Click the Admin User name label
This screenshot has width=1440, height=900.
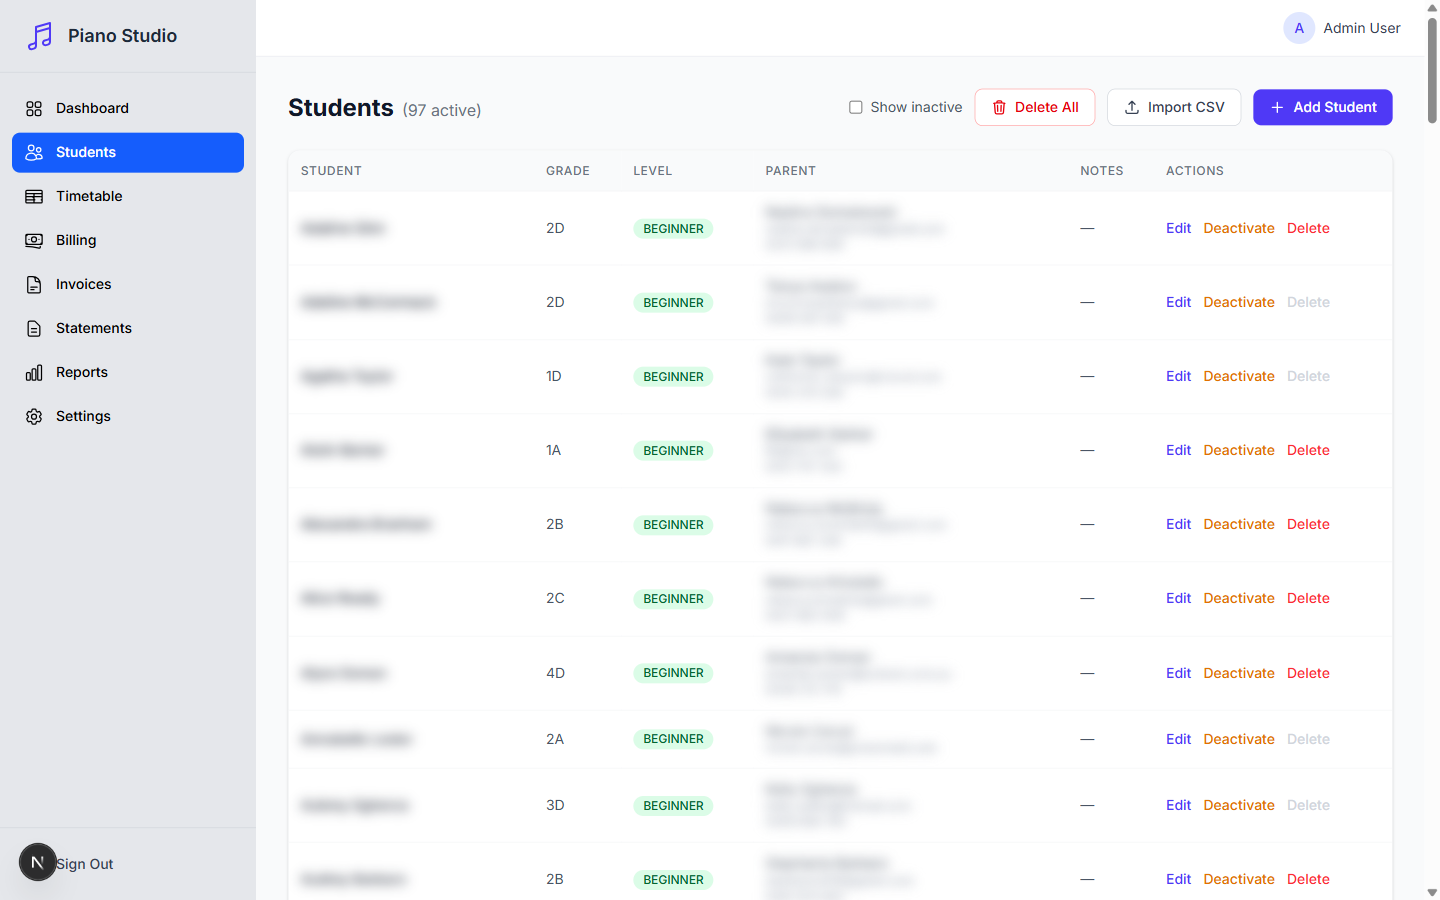pos(1362,28)
